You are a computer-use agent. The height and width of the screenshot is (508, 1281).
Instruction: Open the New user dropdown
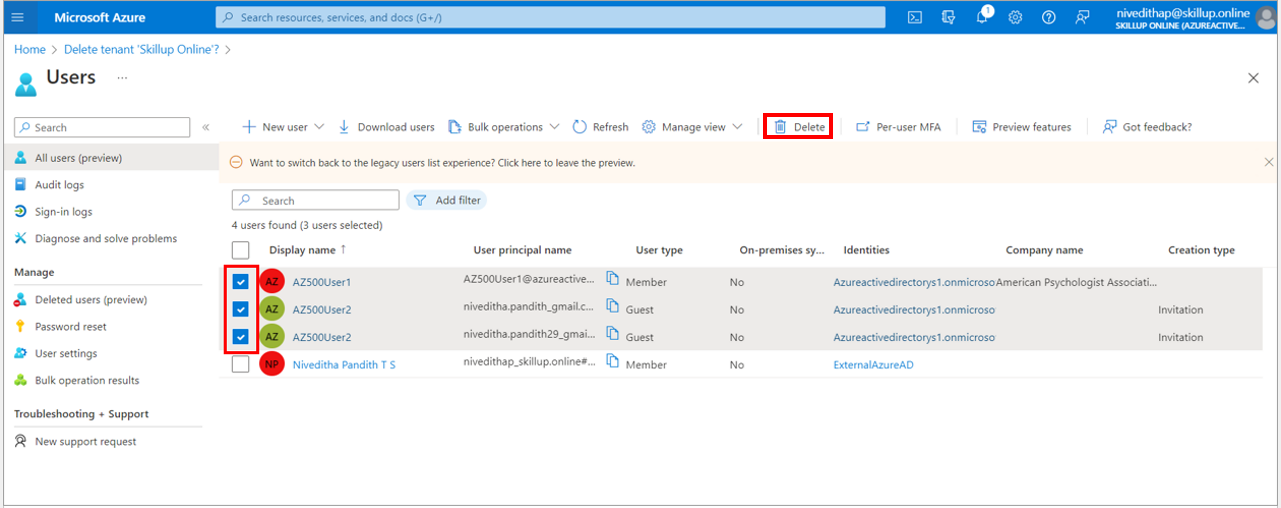(x=283, y=127)
